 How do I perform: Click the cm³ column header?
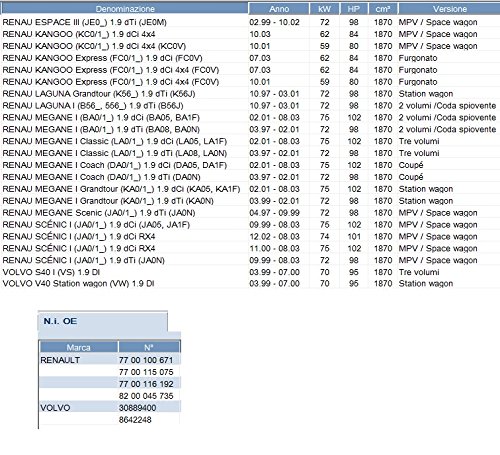click(383, 9)
